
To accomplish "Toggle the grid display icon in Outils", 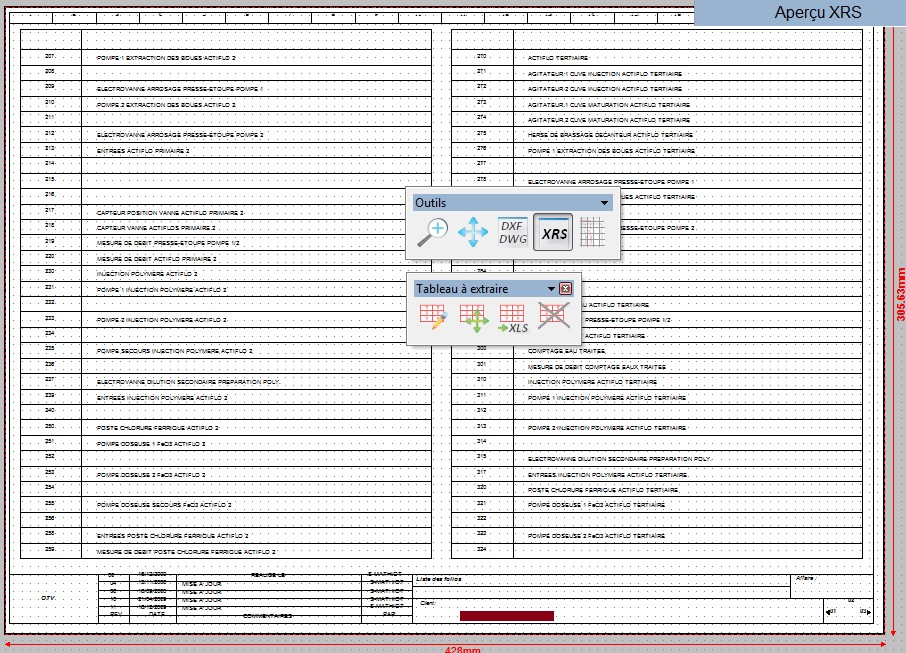I will [593, 233].
